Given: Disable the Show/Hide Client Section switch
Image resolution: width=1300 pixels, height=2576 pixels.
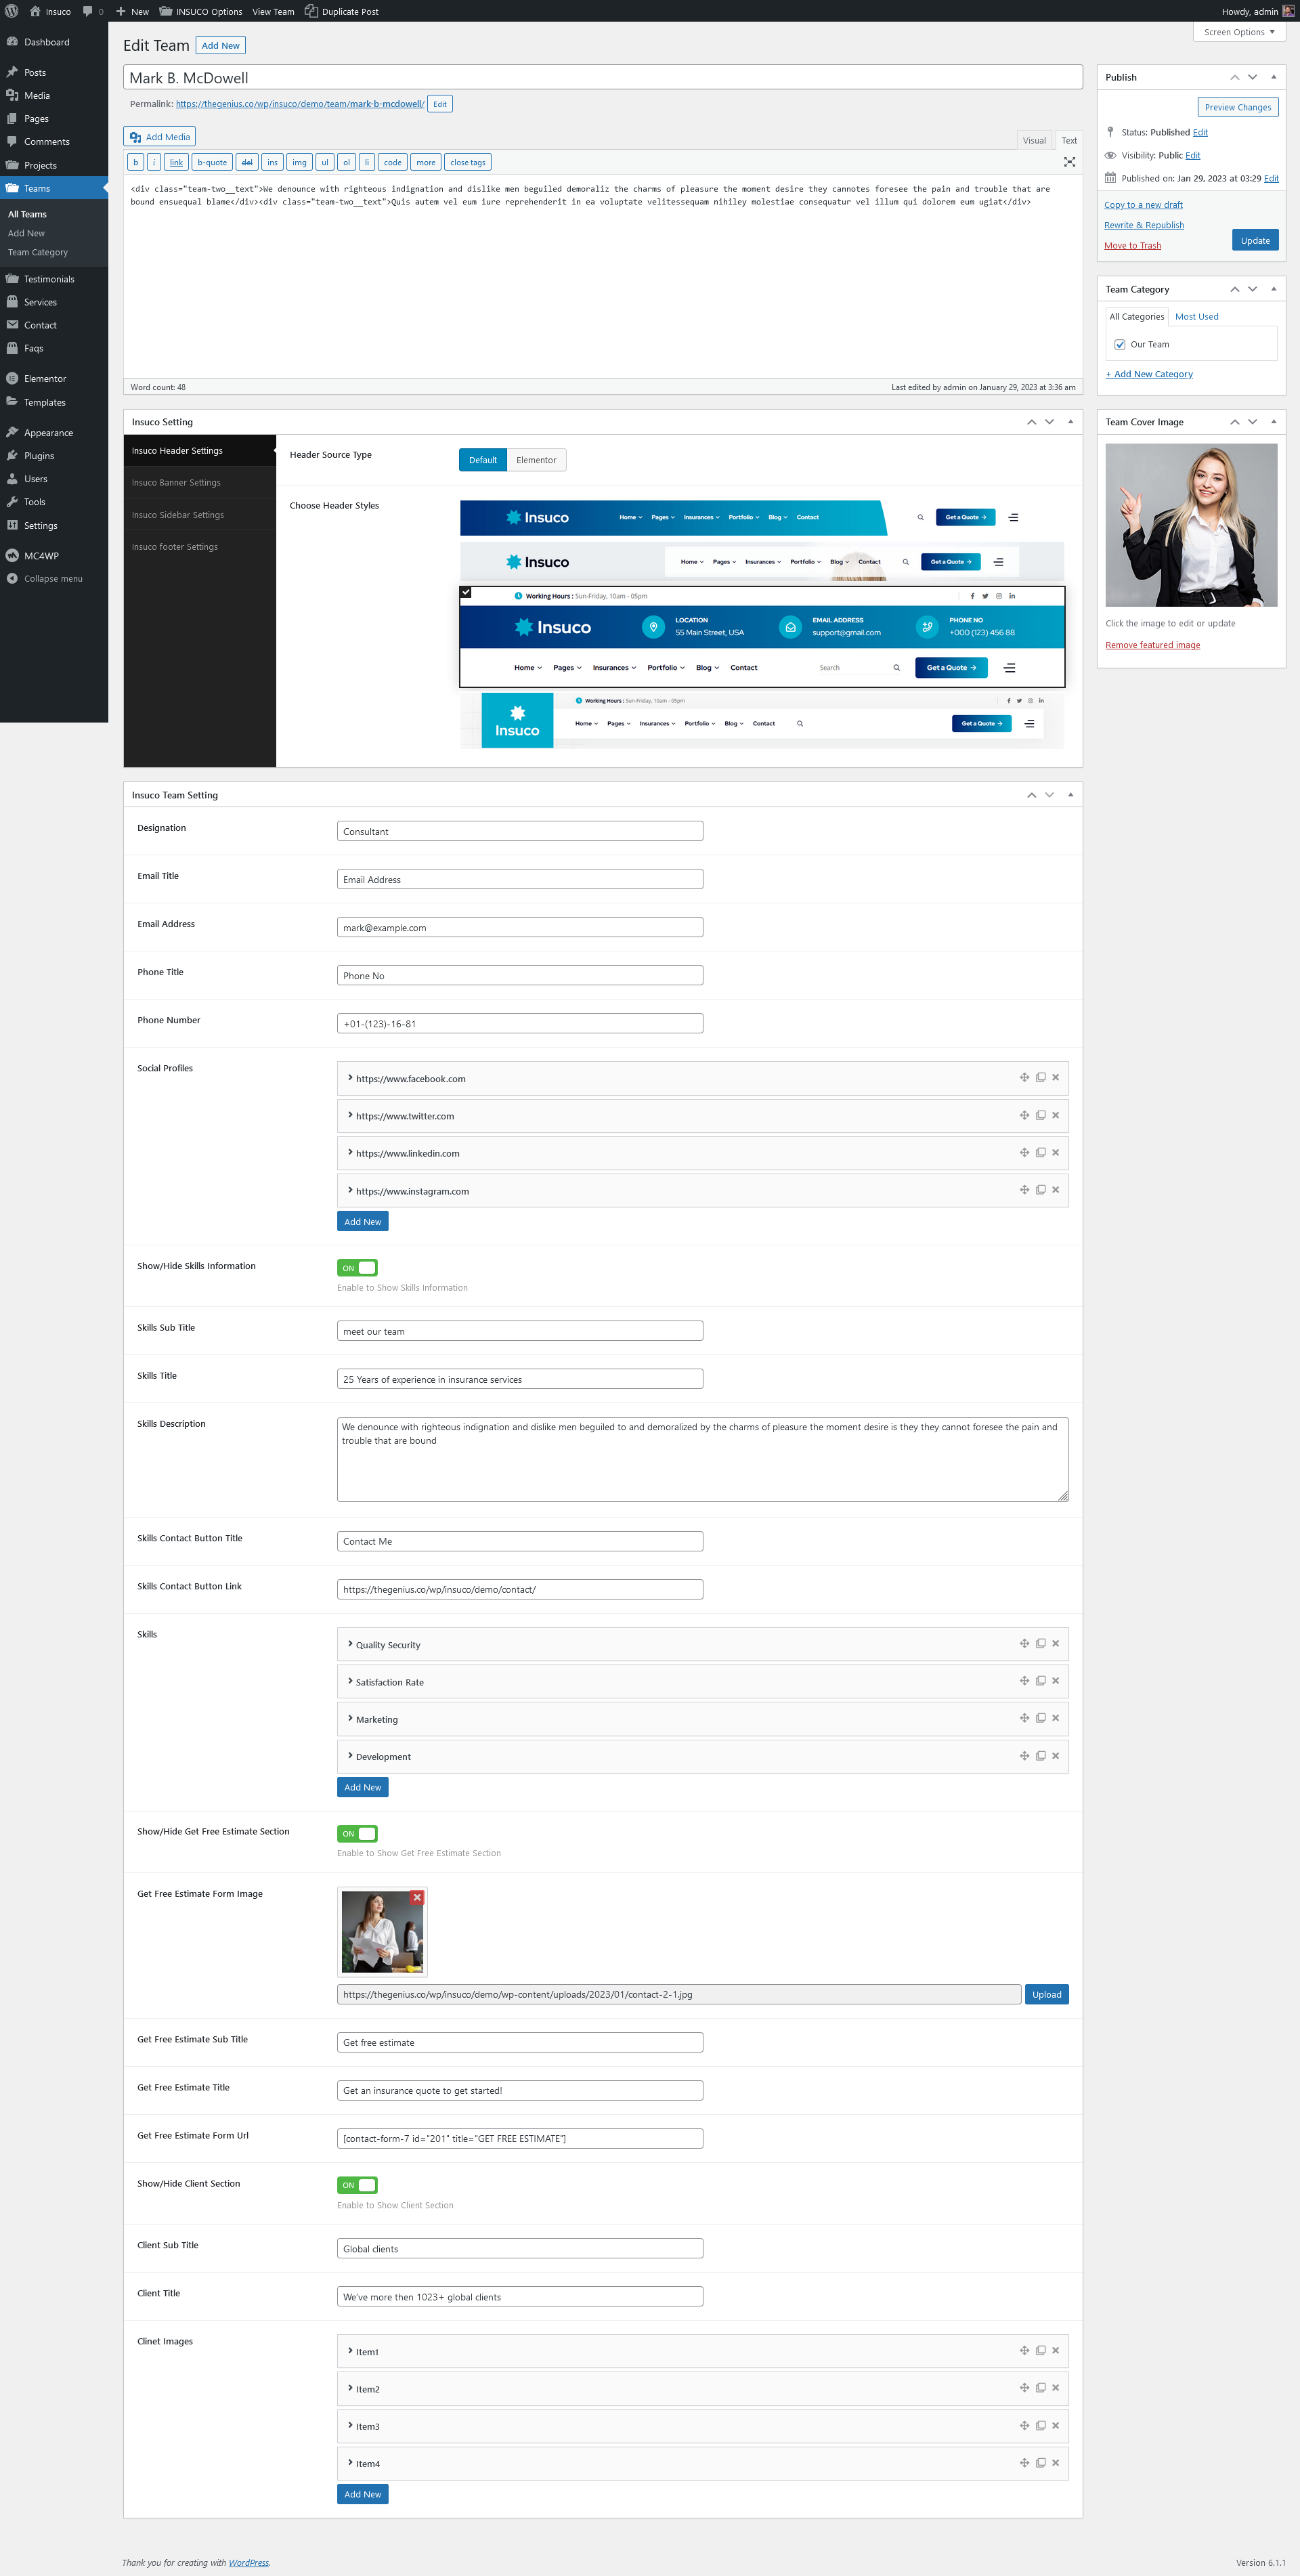Looking at the screenshot, I should tap(357, 2185).
